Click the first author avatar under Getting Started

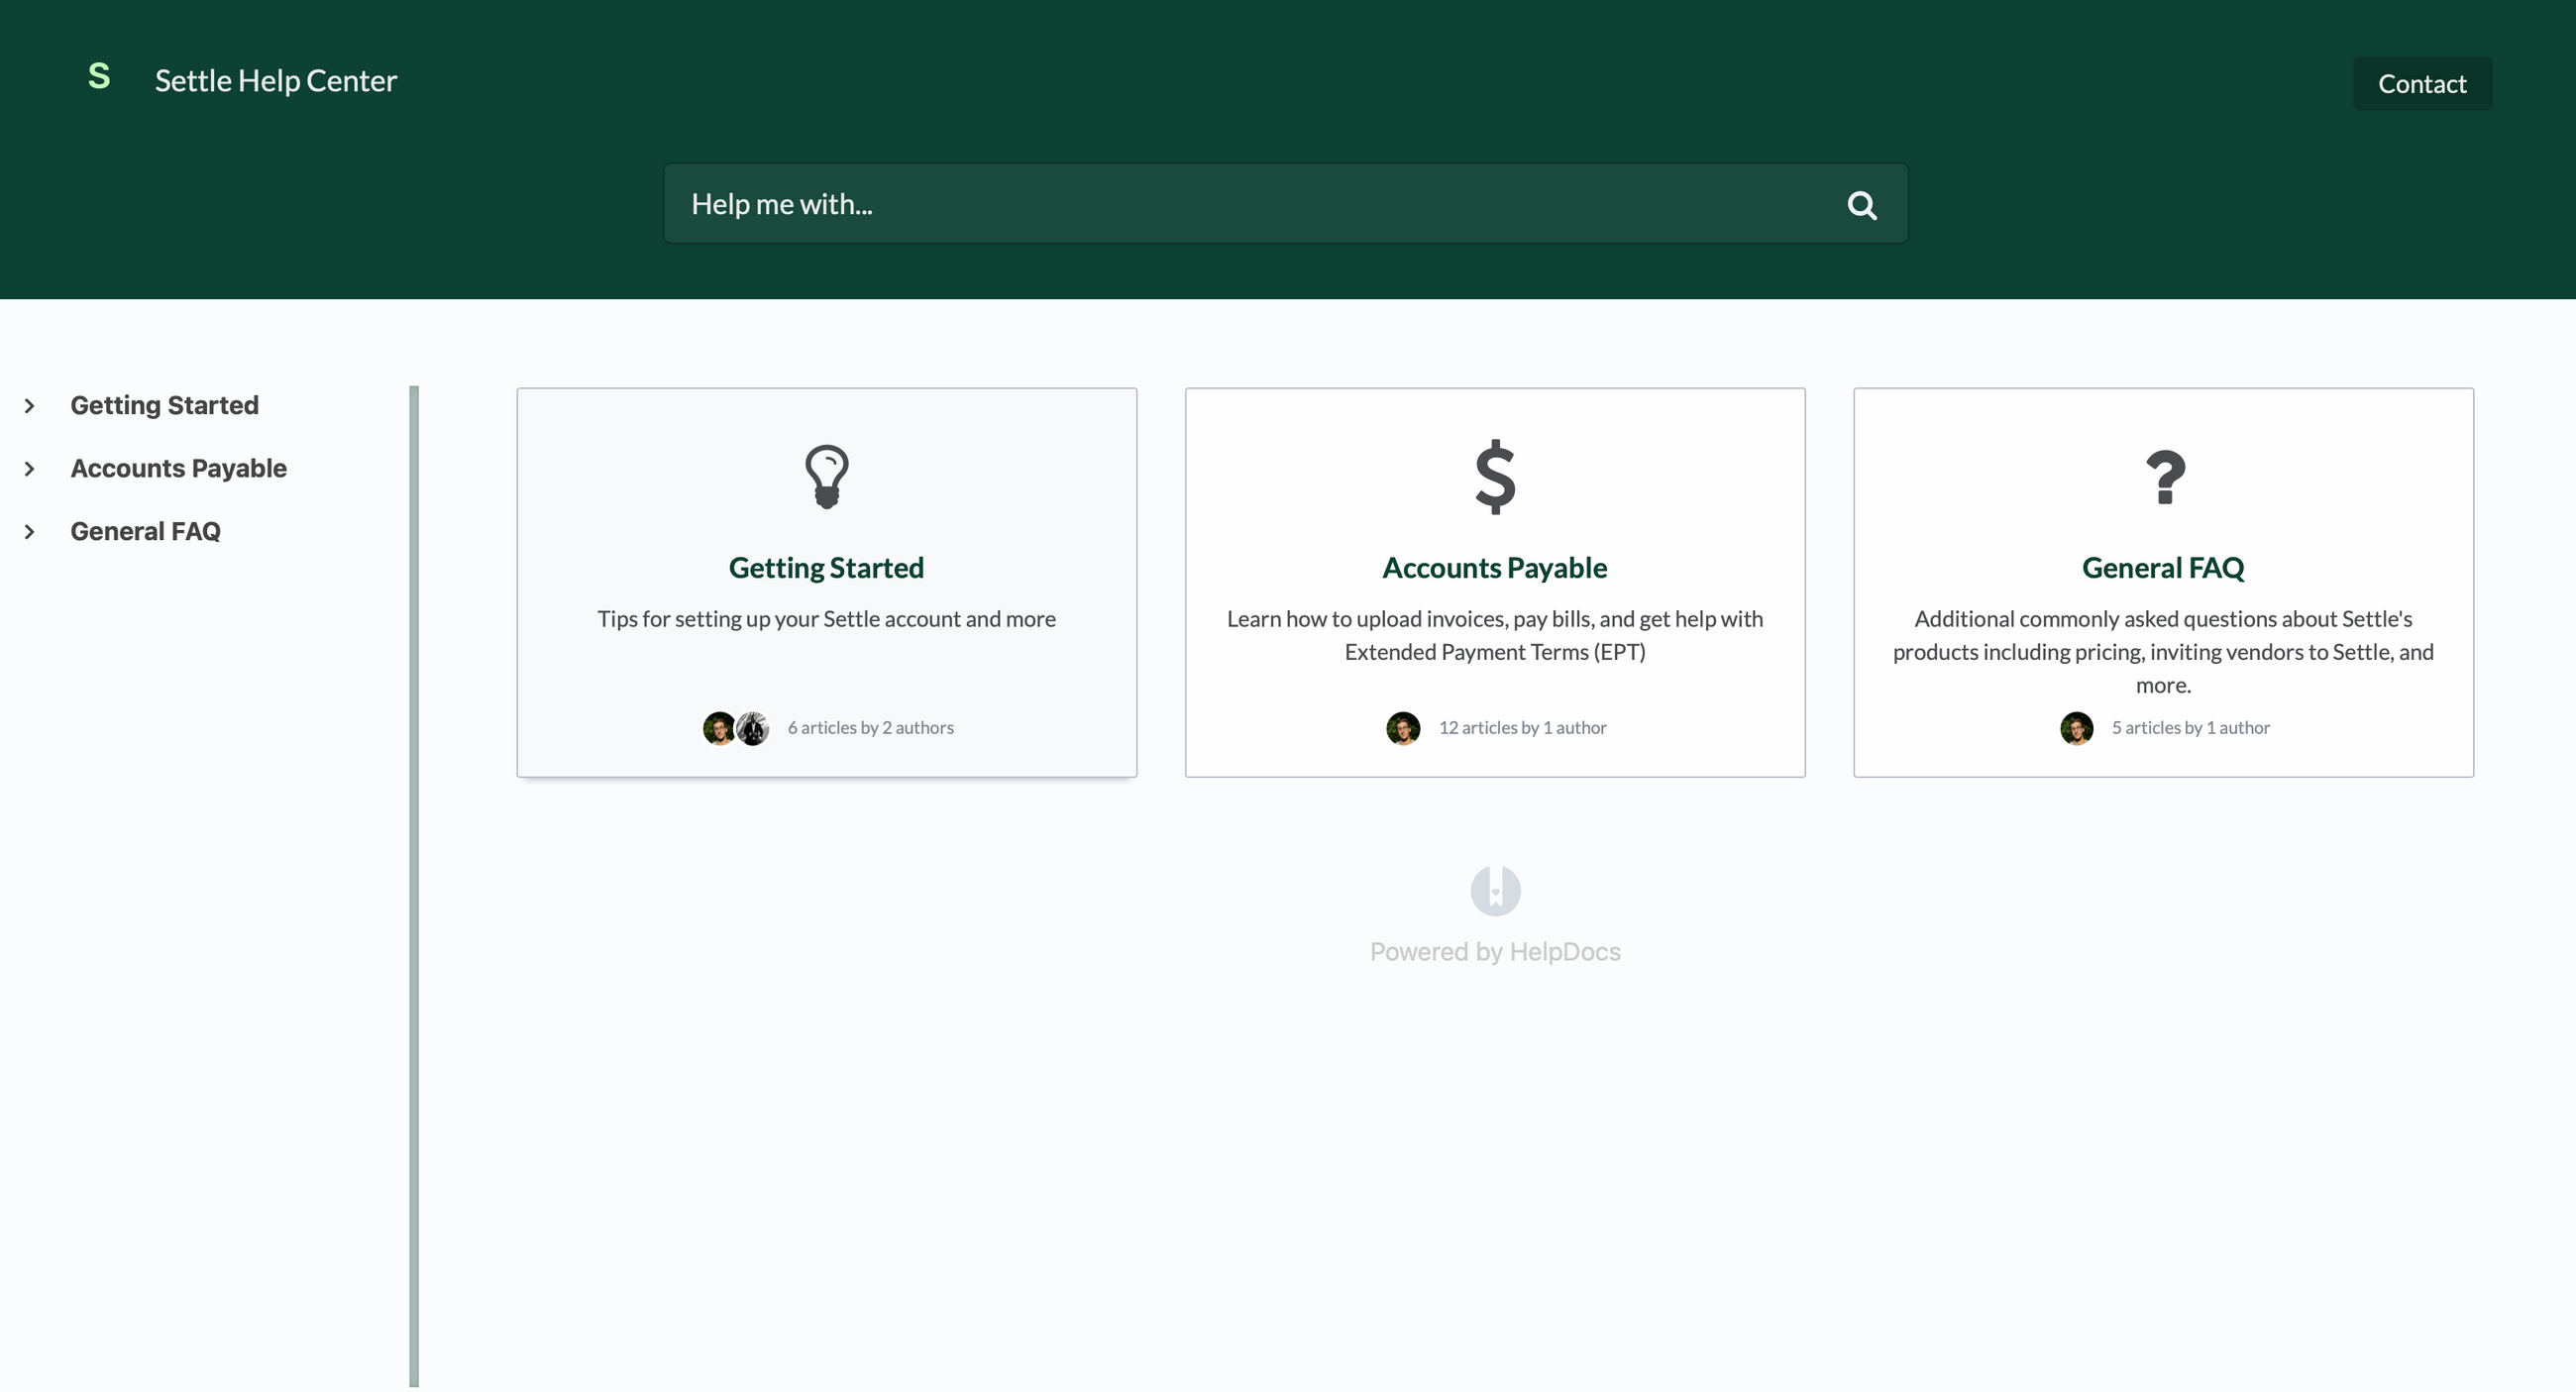pos(718,728)
